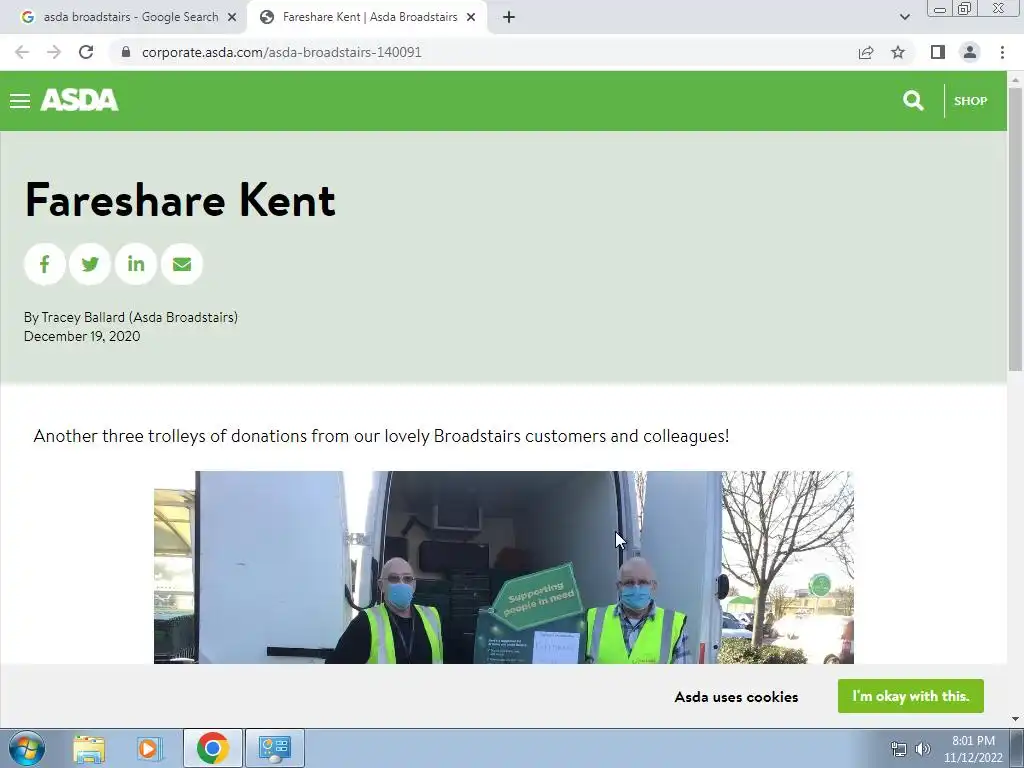Click author line By Tracey Ballard

[131, 317]
